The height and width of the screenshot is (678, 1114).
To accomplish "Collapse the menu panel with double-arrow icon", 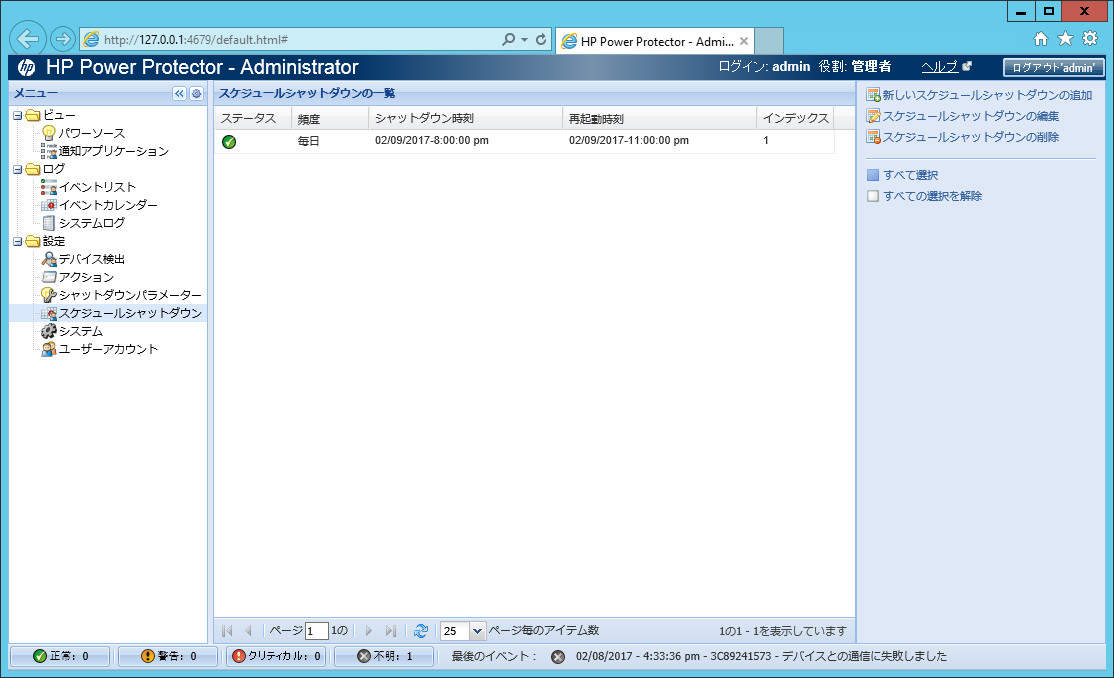I will point(179,93).
